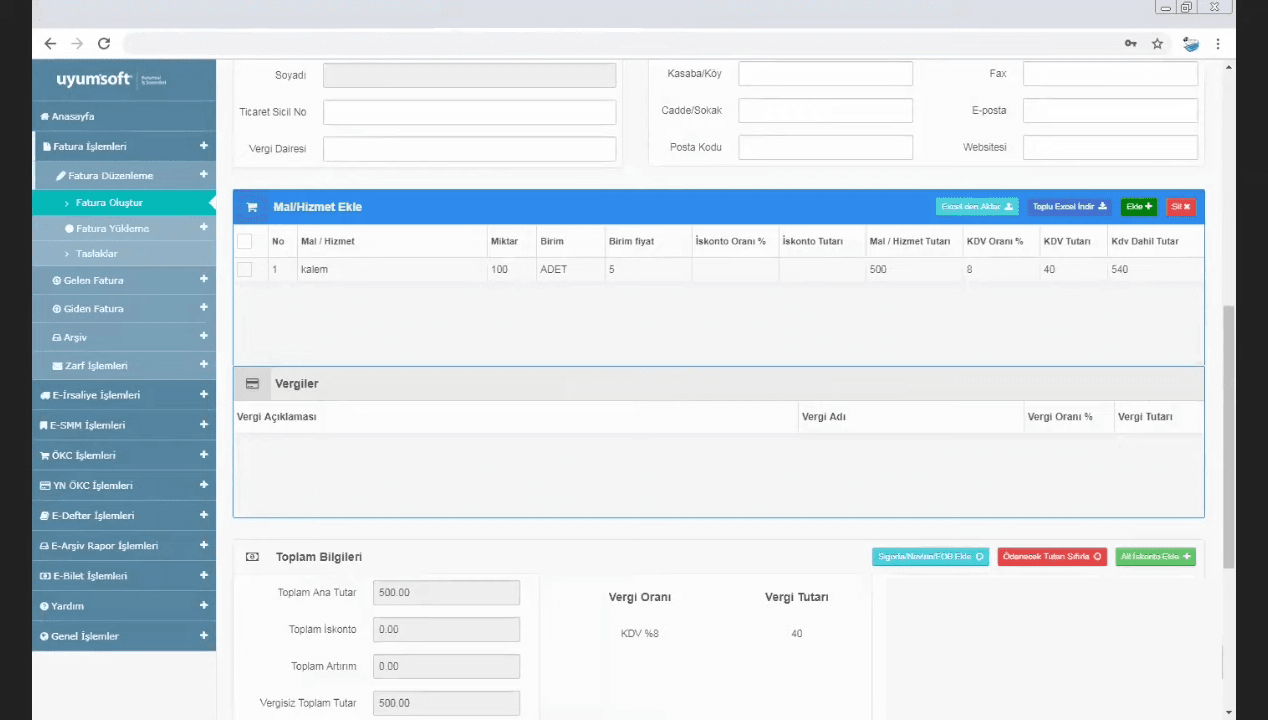
Task: Expand Giden Fatura plus icon
Action: coord(204,308)
